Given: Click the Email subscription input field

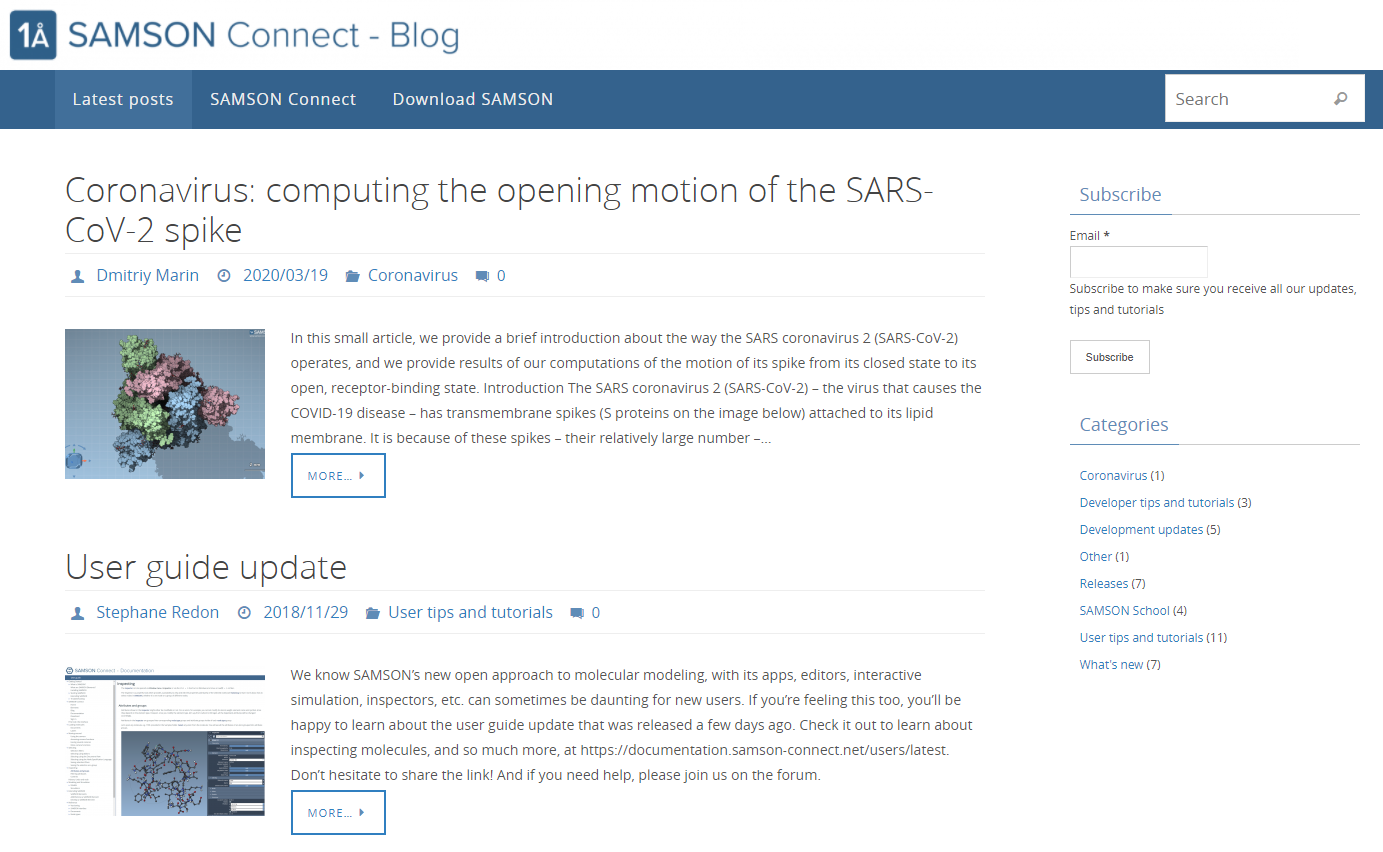Looking at the screenshot, I should [x=1138, y=261].
